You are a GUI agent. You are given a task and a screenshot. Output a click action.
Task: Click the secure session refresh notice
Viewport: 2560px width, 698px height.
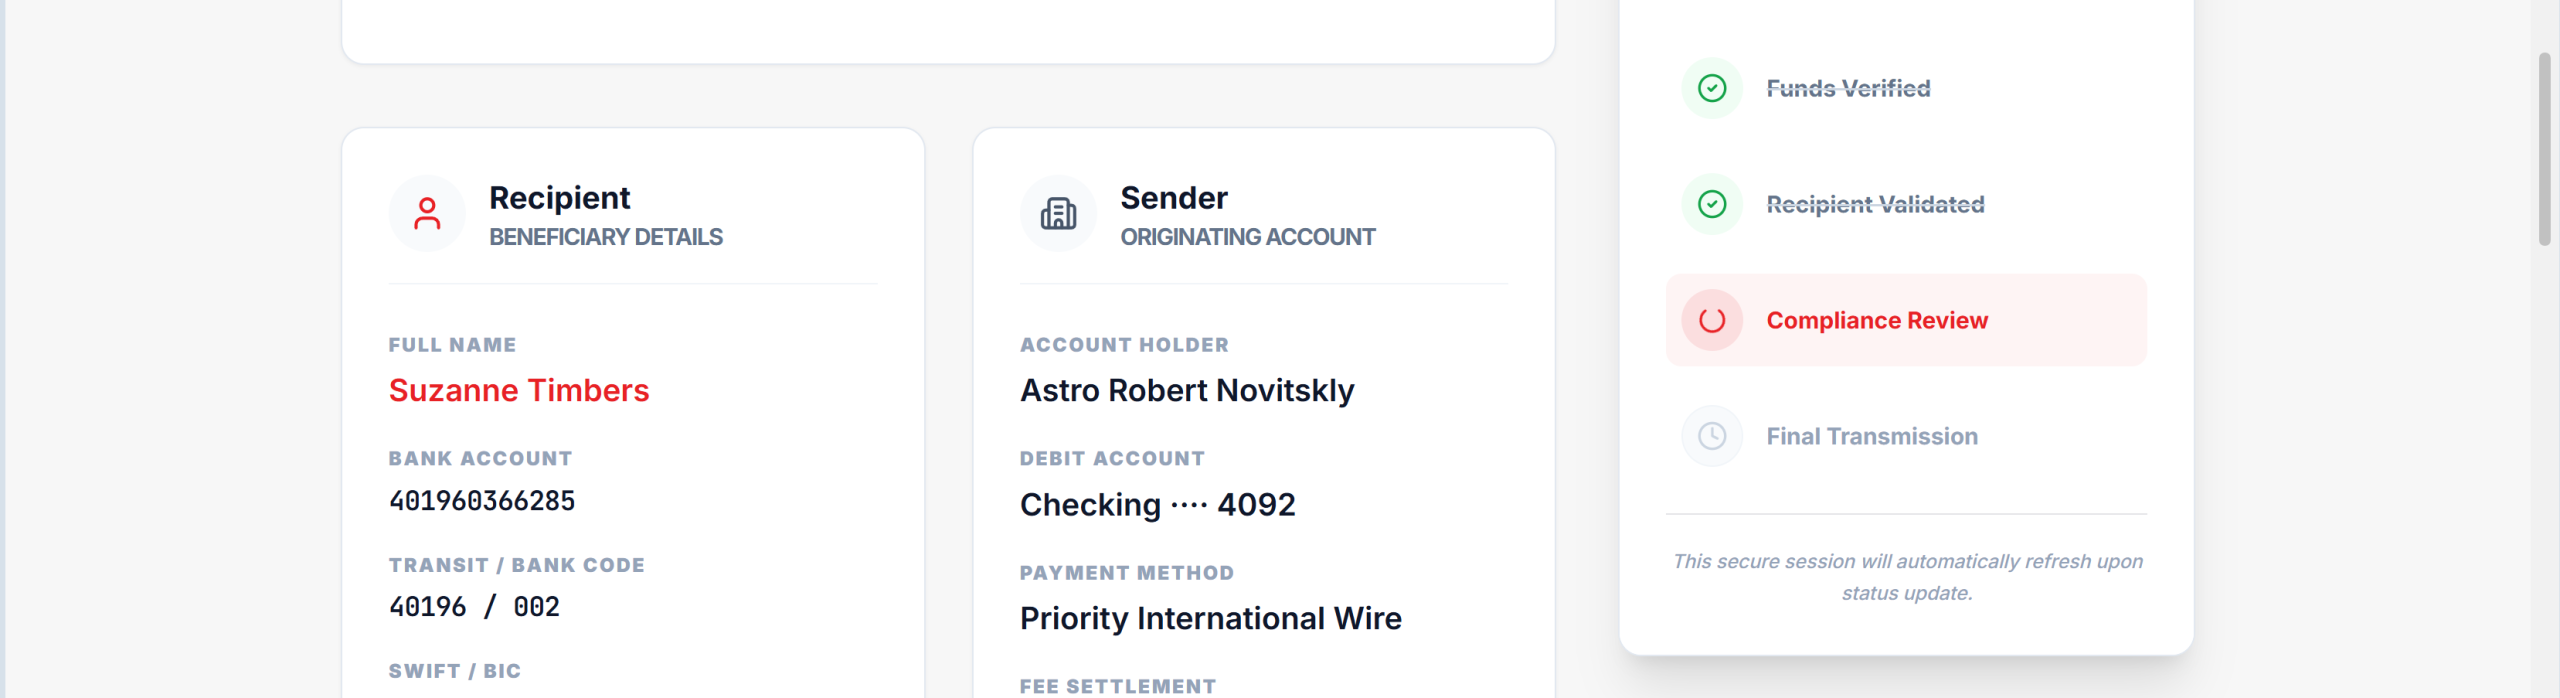[1907, 577]
